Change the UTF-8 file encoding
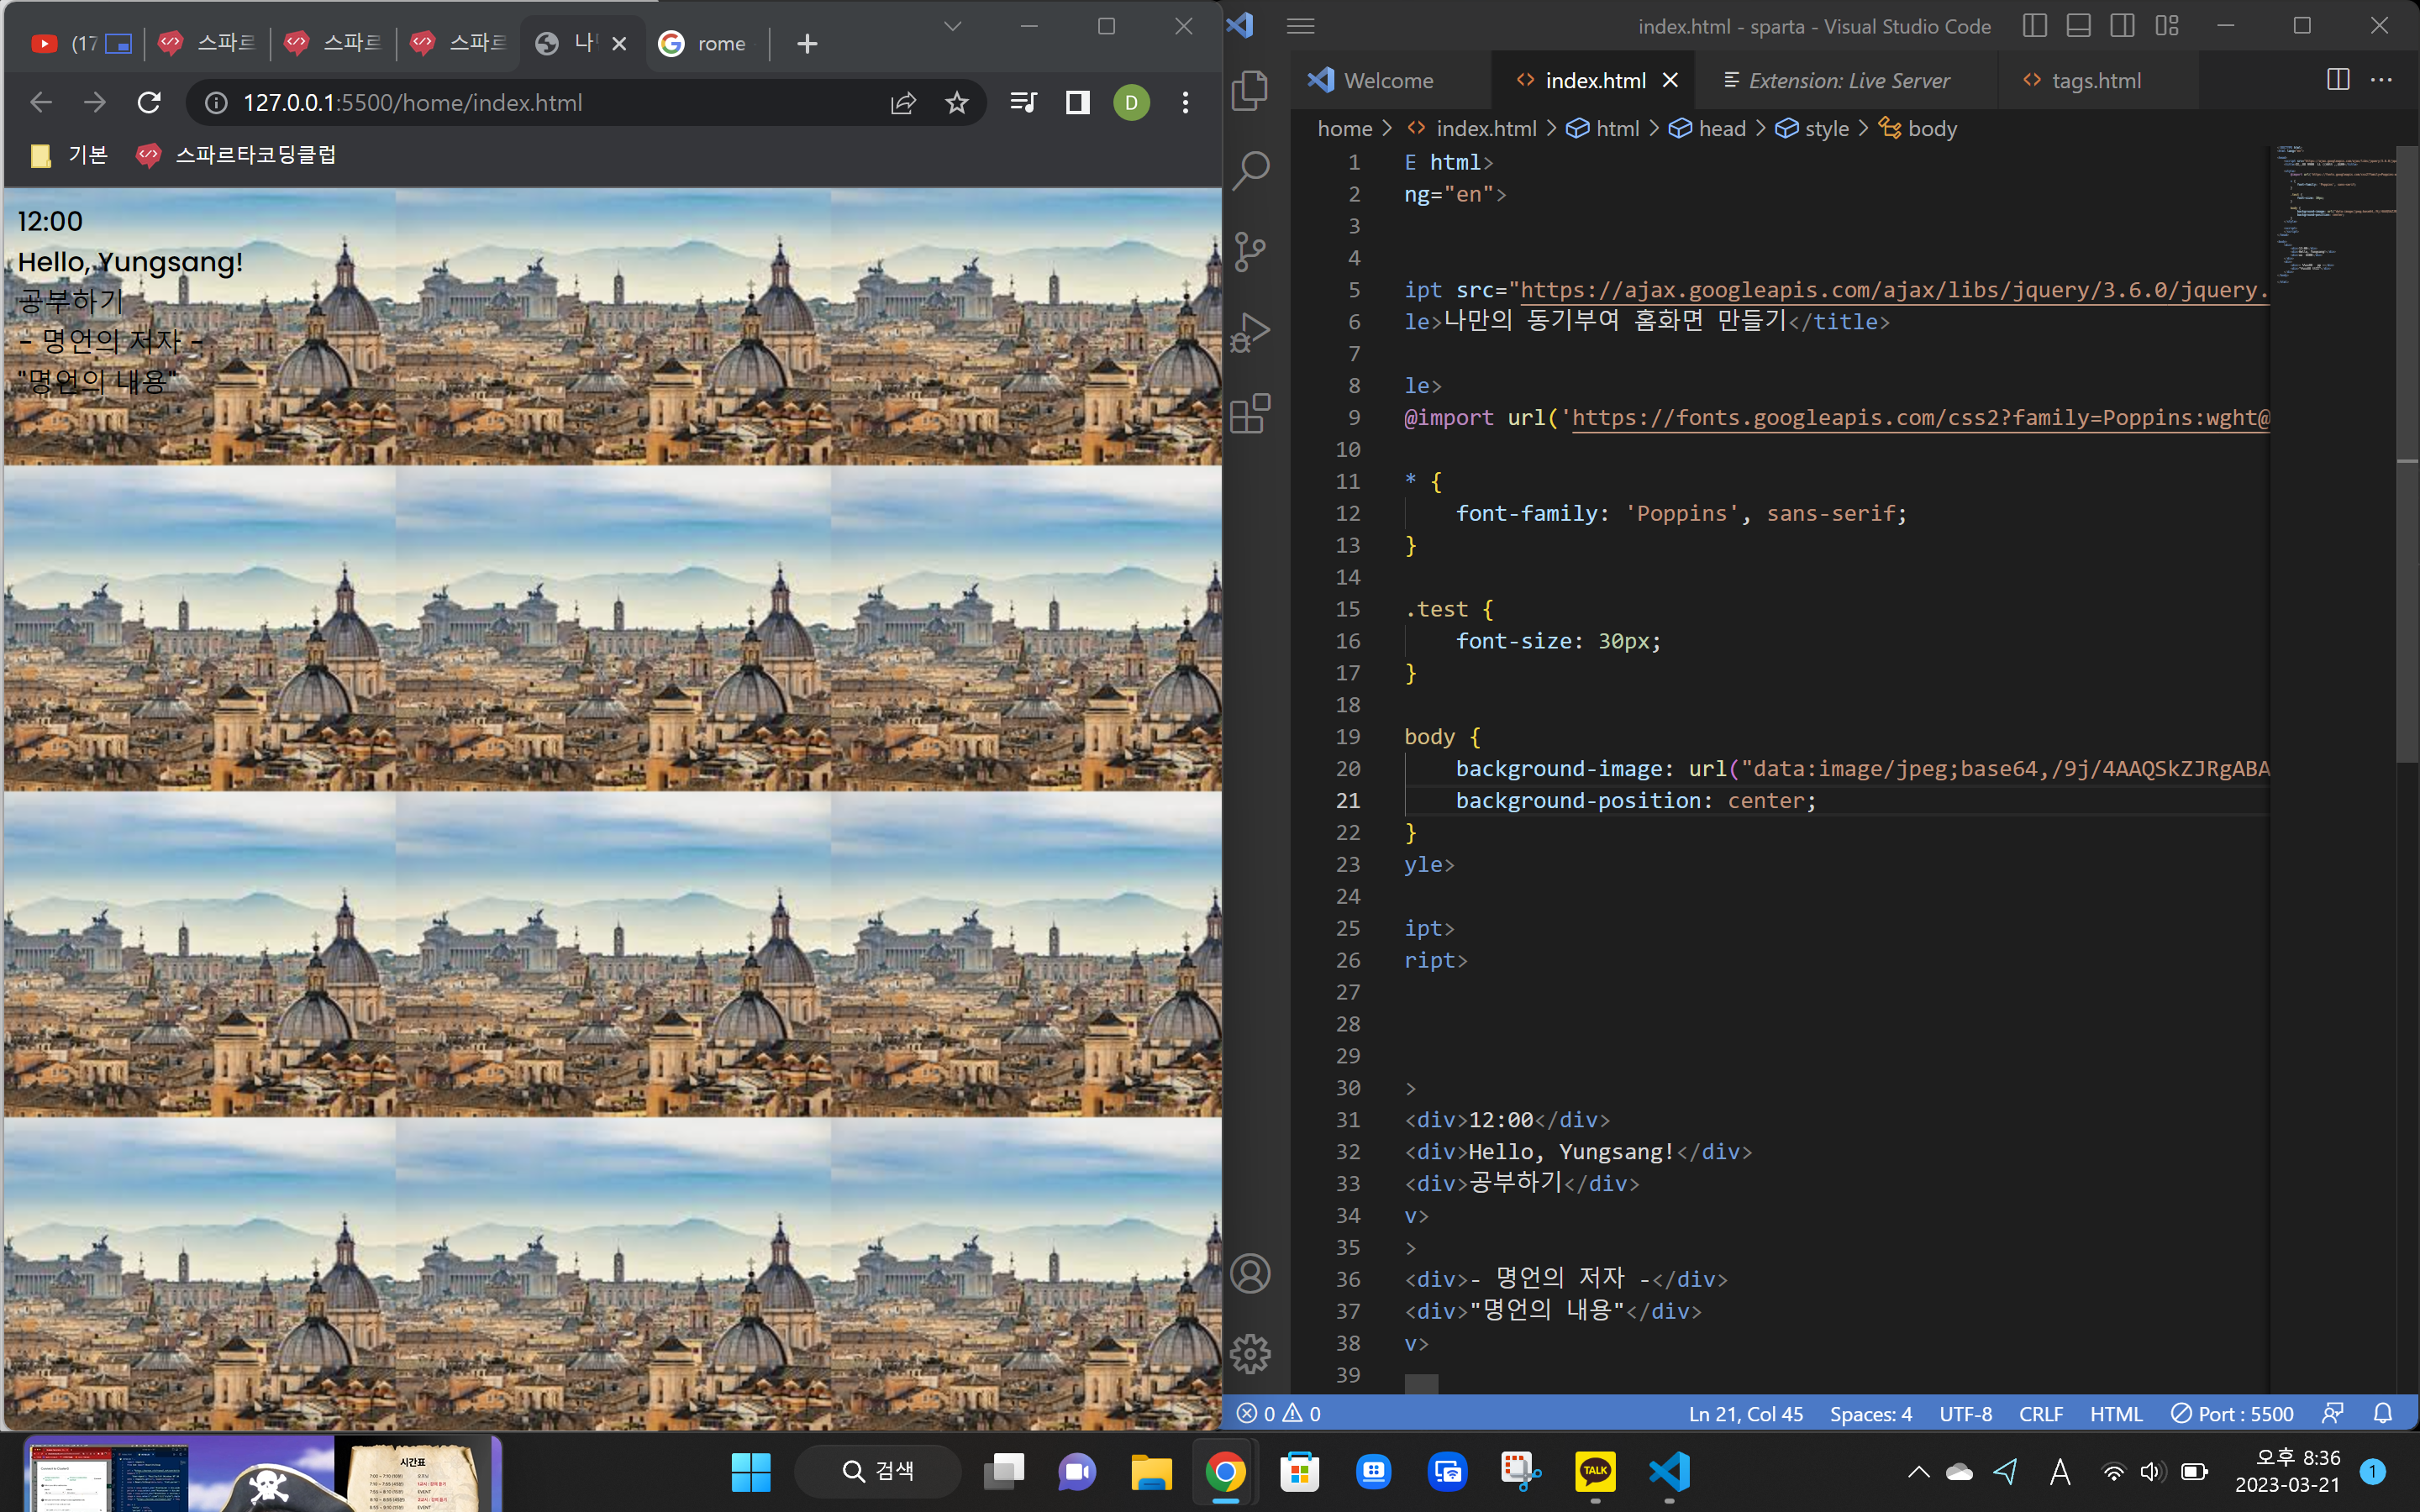Viewport: 2420px width, 1512px height. point(1965,1413)
